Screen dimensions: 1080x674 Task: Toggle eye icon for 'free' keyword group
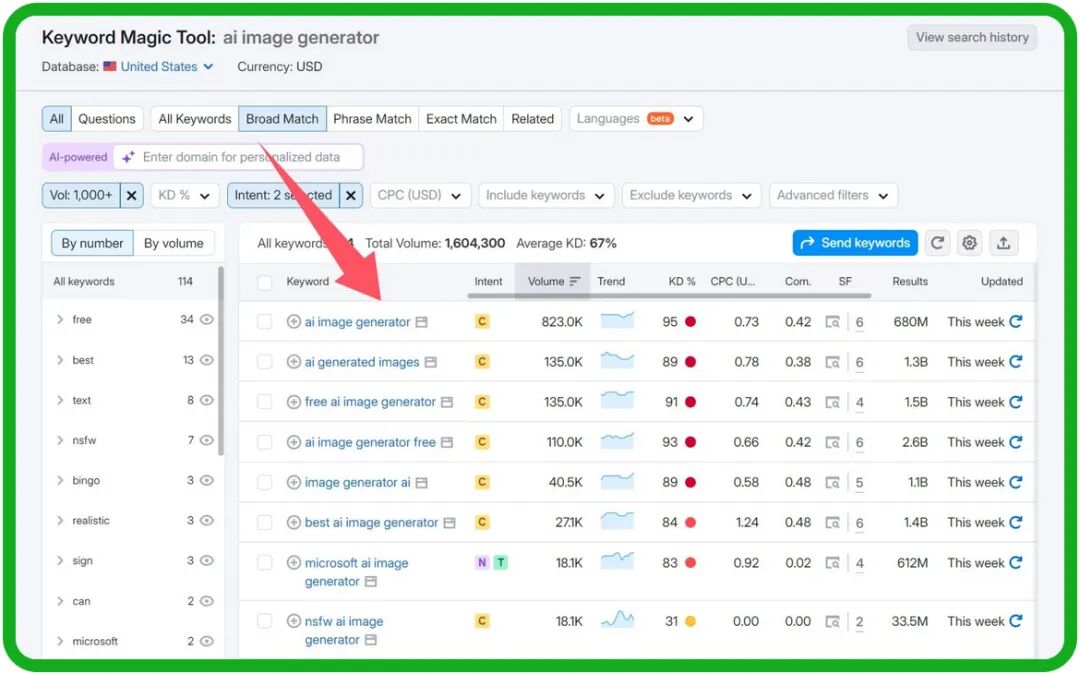click(x=207, y=320)
